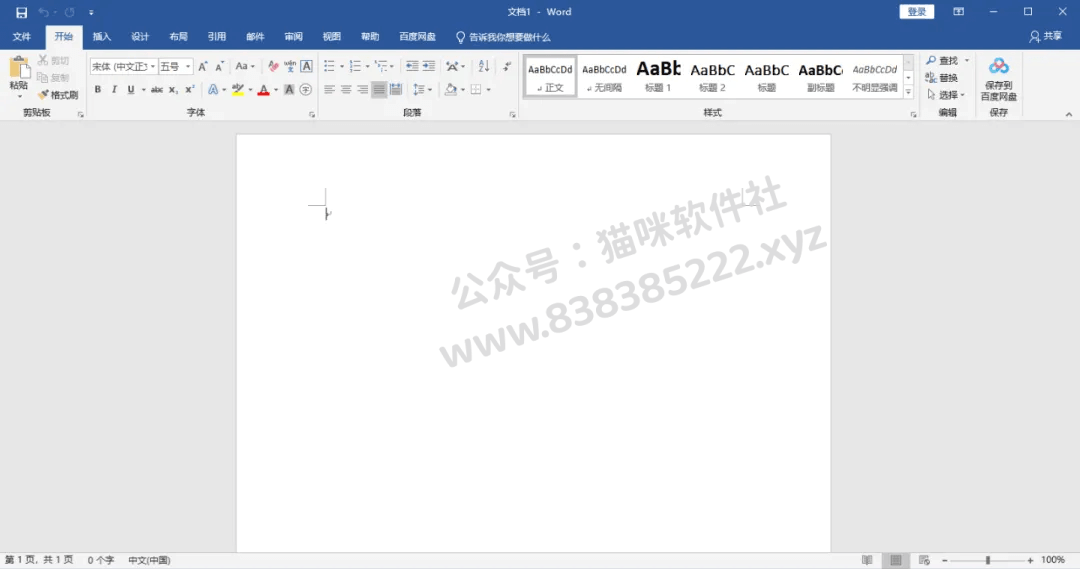The image size is (1080, 569).
Task: Apply the 无间隔 style
Action: click(604, 76)
